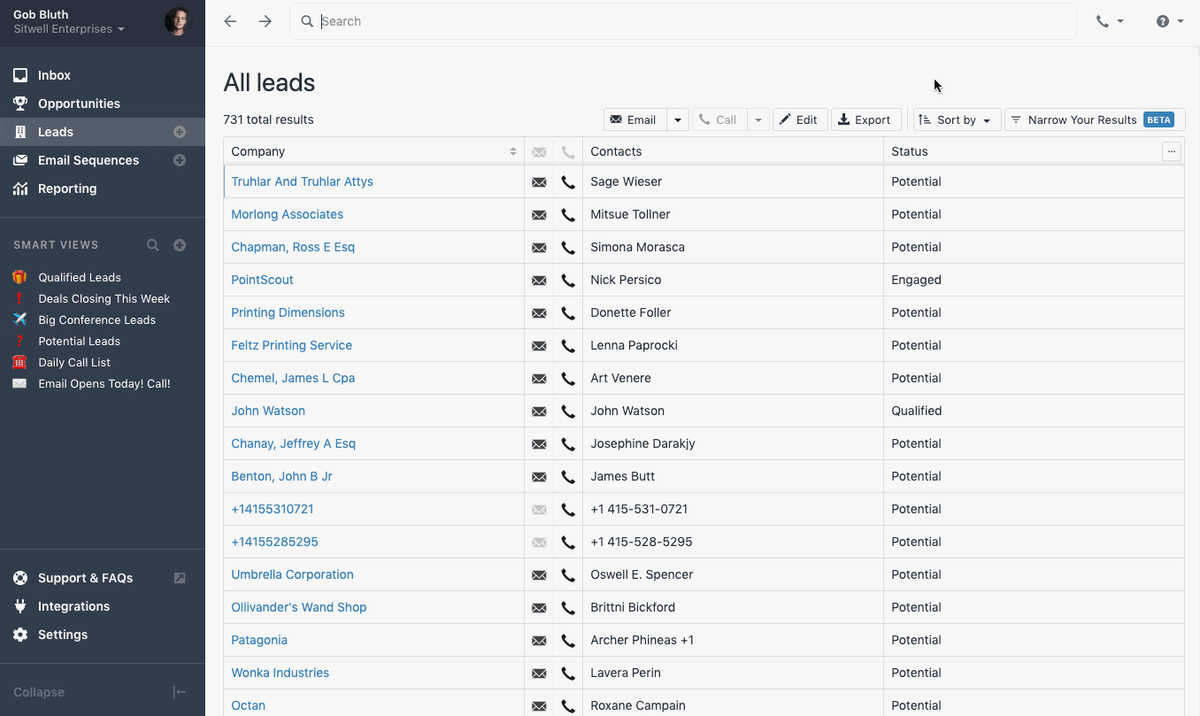Screen dimensions: 1200x716
Task: Click the forward arrow navigation icon
Action: tap(265, 21)
